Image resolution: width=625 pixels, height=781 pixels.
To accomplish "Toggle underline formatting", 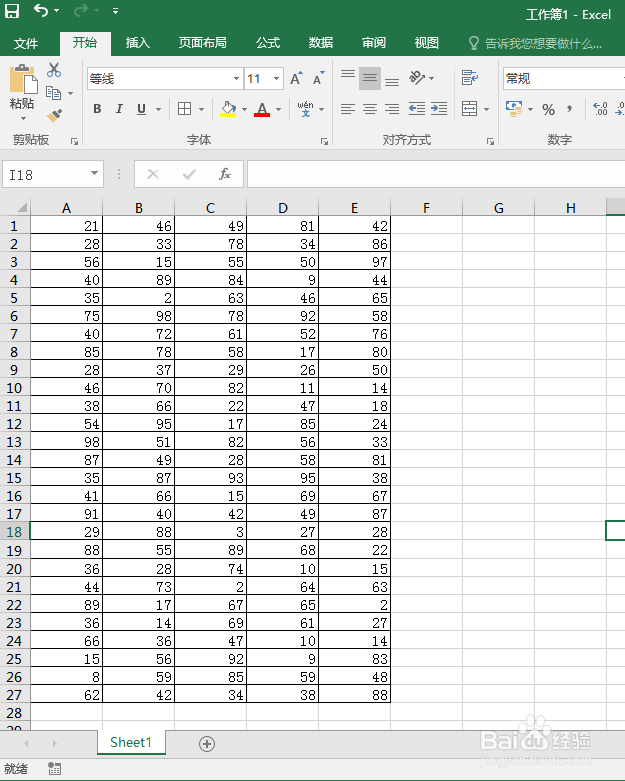I will pos(141,109).
